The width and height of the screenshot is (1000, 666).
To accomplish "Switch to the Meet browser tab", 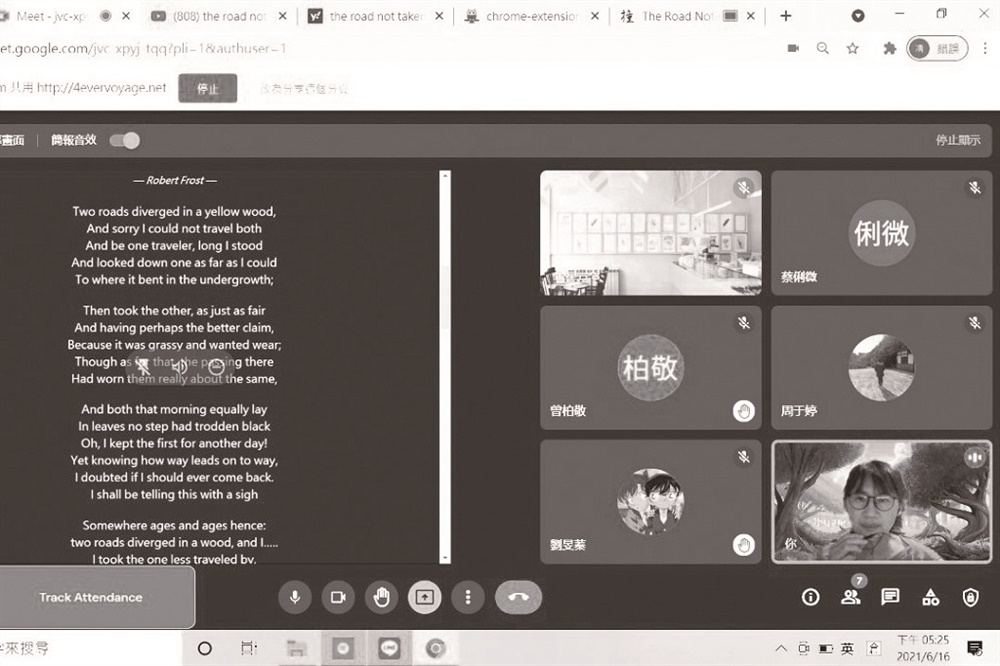I will click(x=51, y=17).
